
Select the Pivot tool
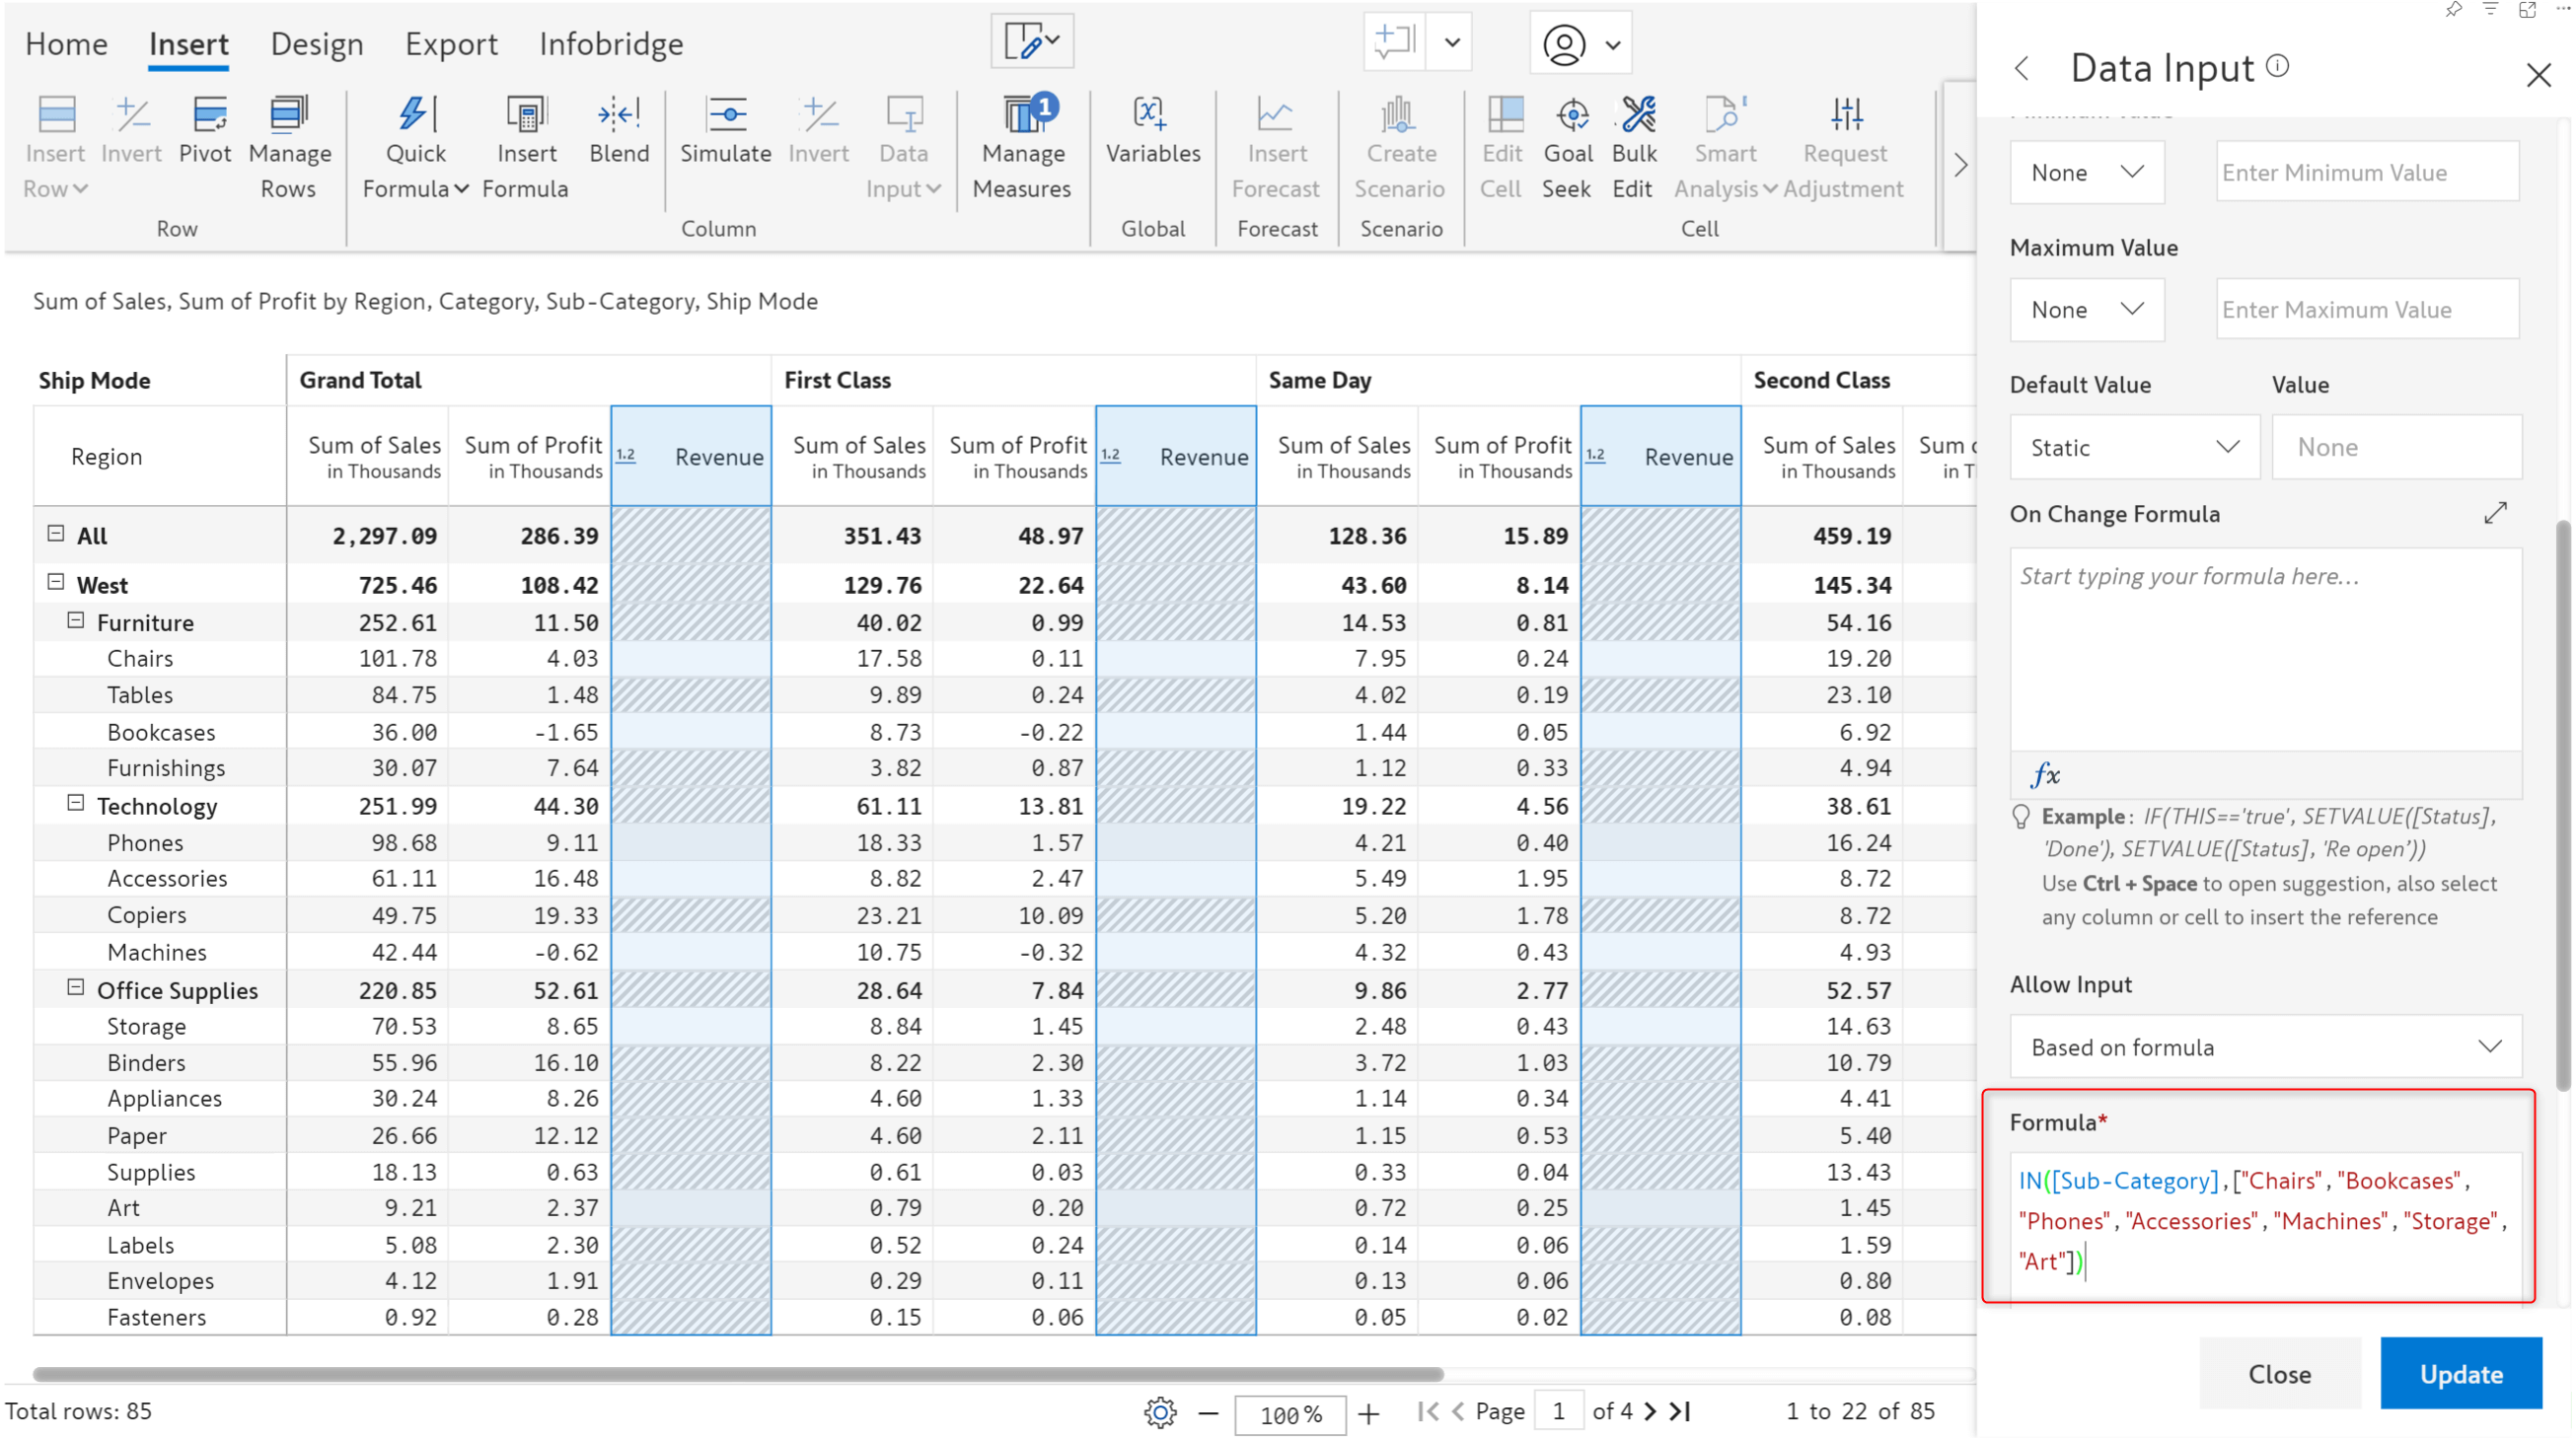point(206,130)
